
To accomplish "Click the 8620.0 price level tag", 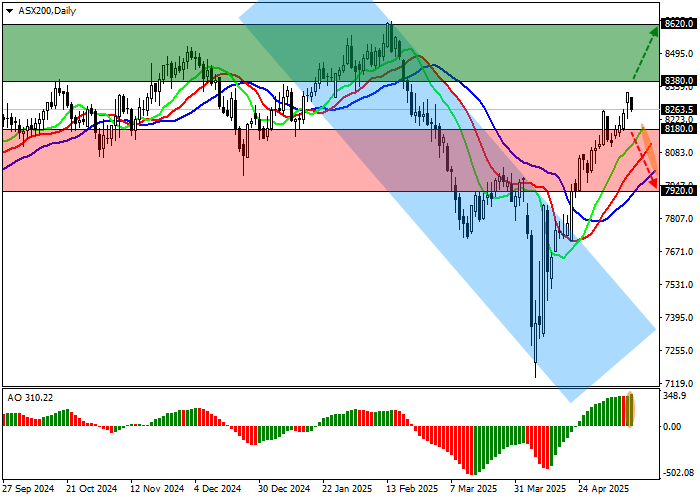I will click(x=679, y=22).
